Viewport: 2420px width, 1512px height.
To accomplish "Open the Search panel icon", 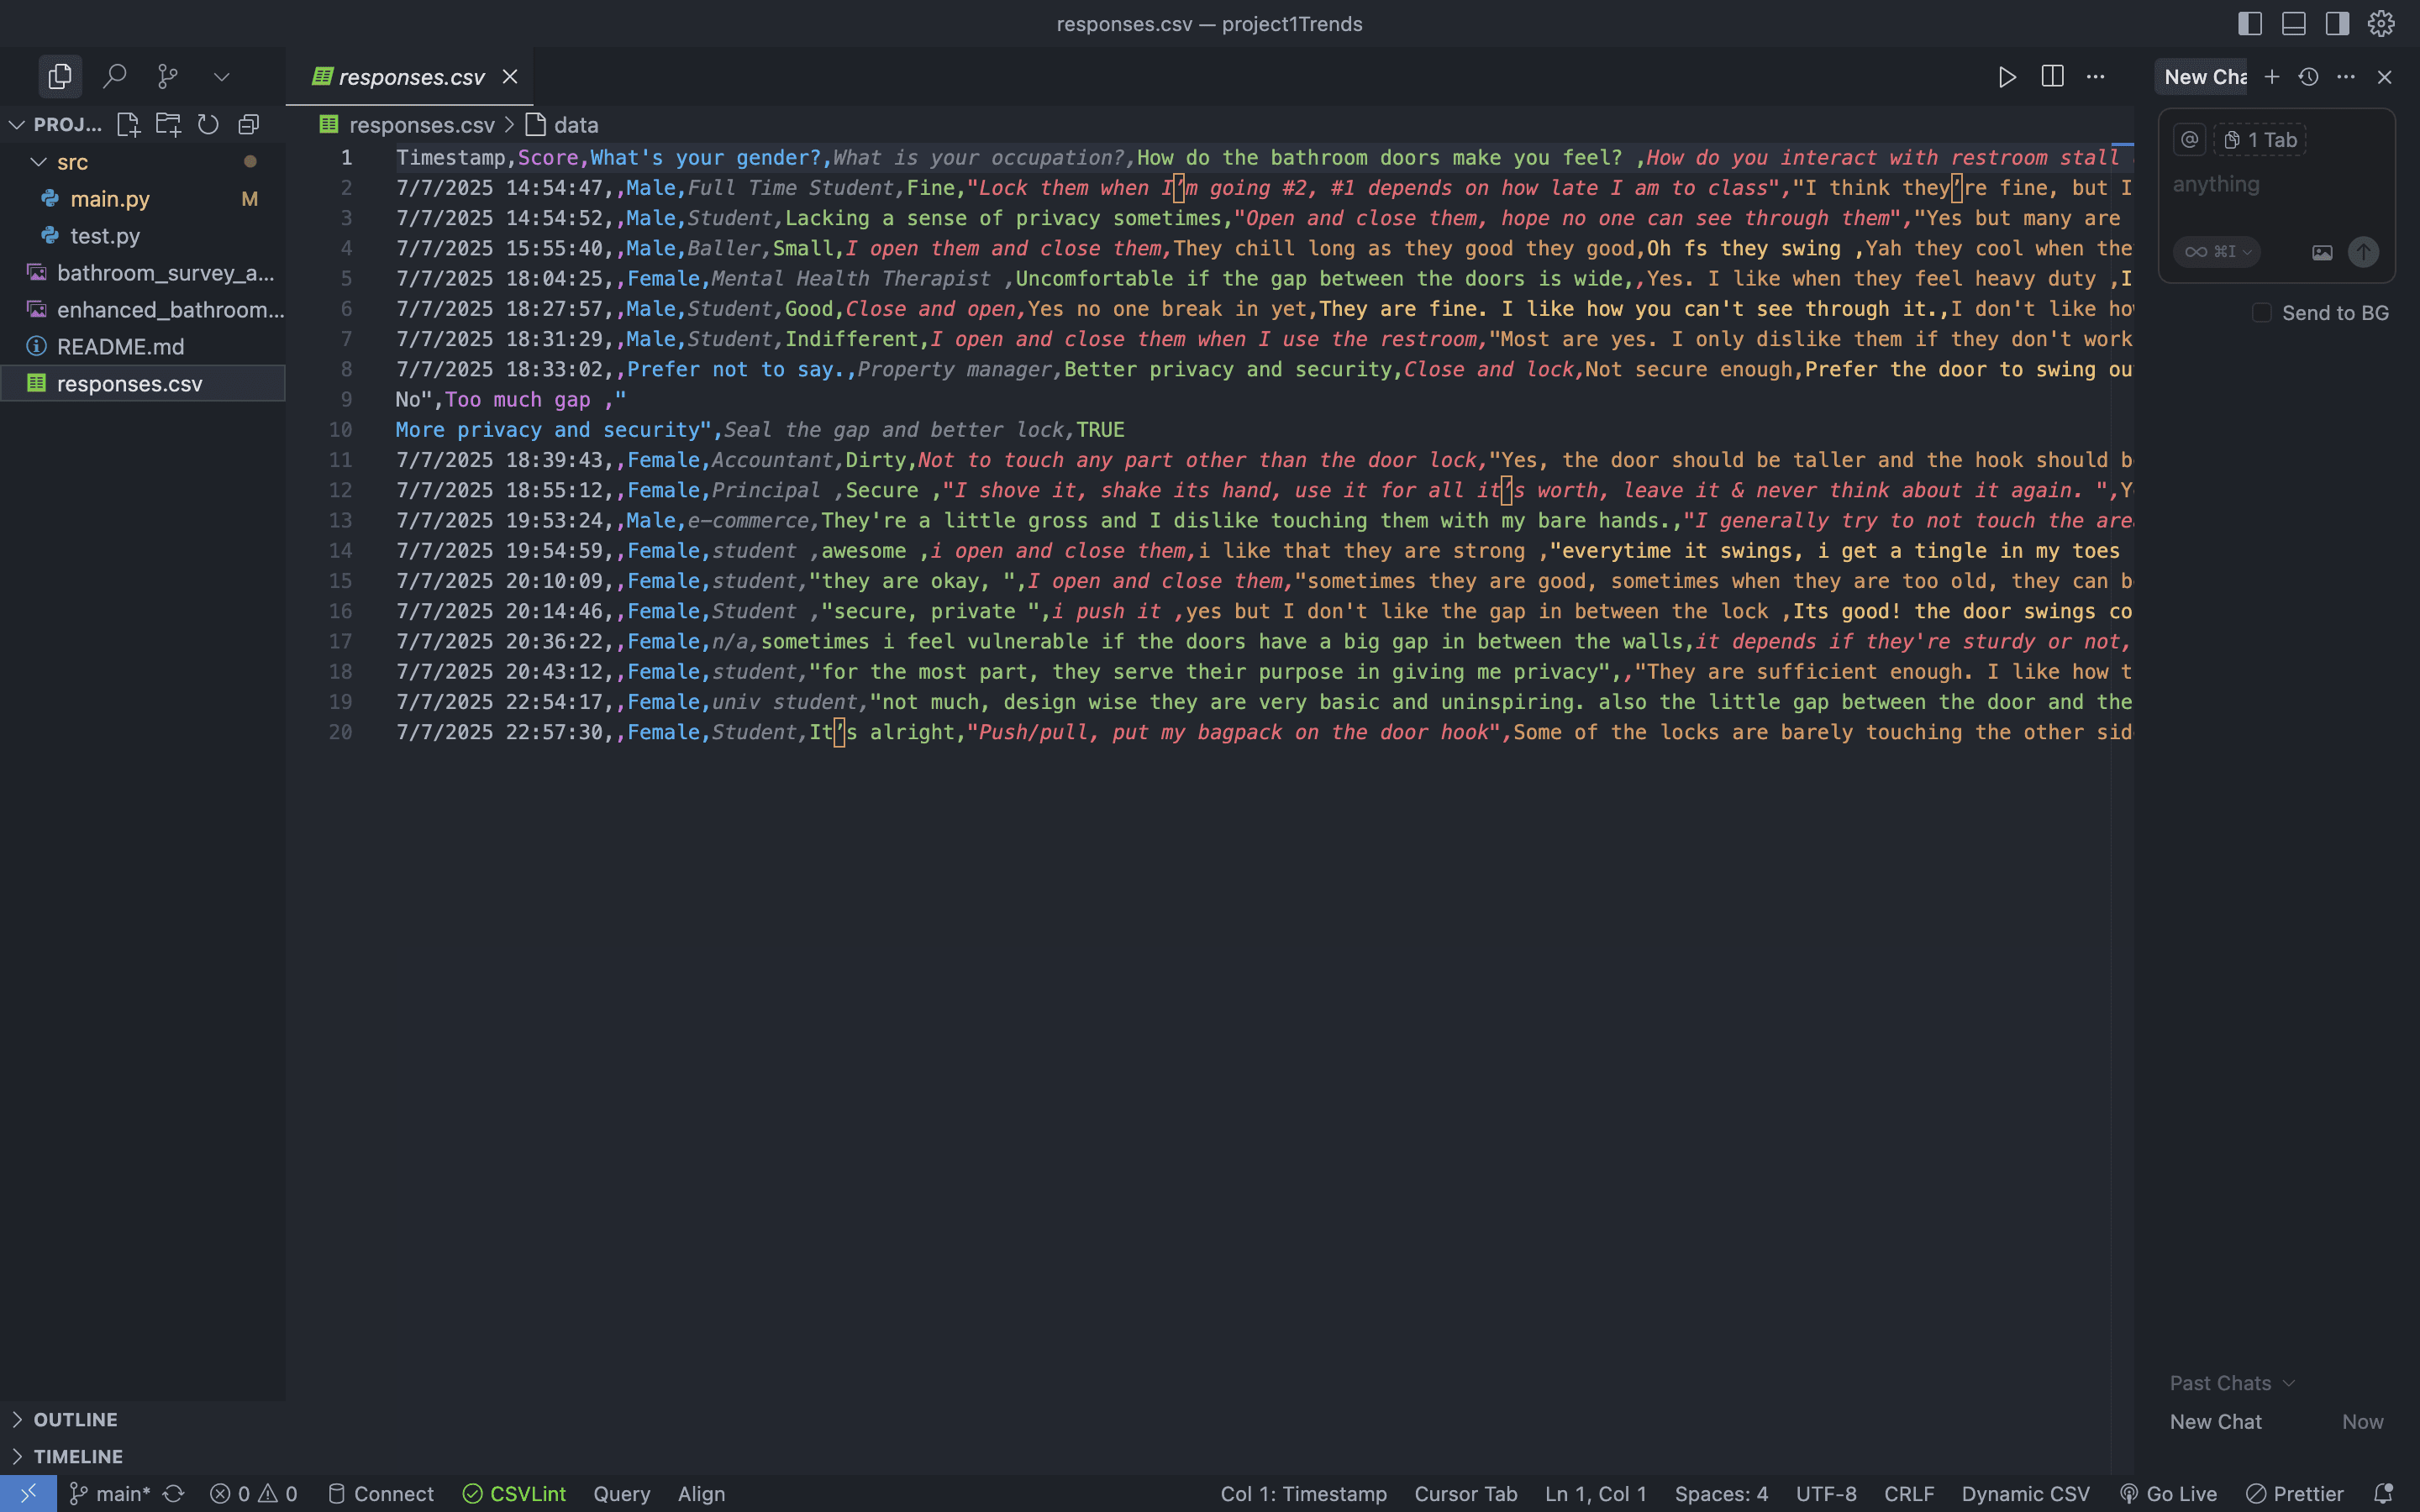I will click(x=115, y=76).
